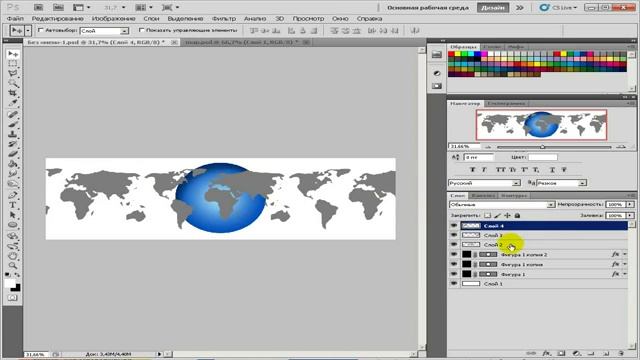Click Основная рабочая среда workspace button

pos(428,7)
